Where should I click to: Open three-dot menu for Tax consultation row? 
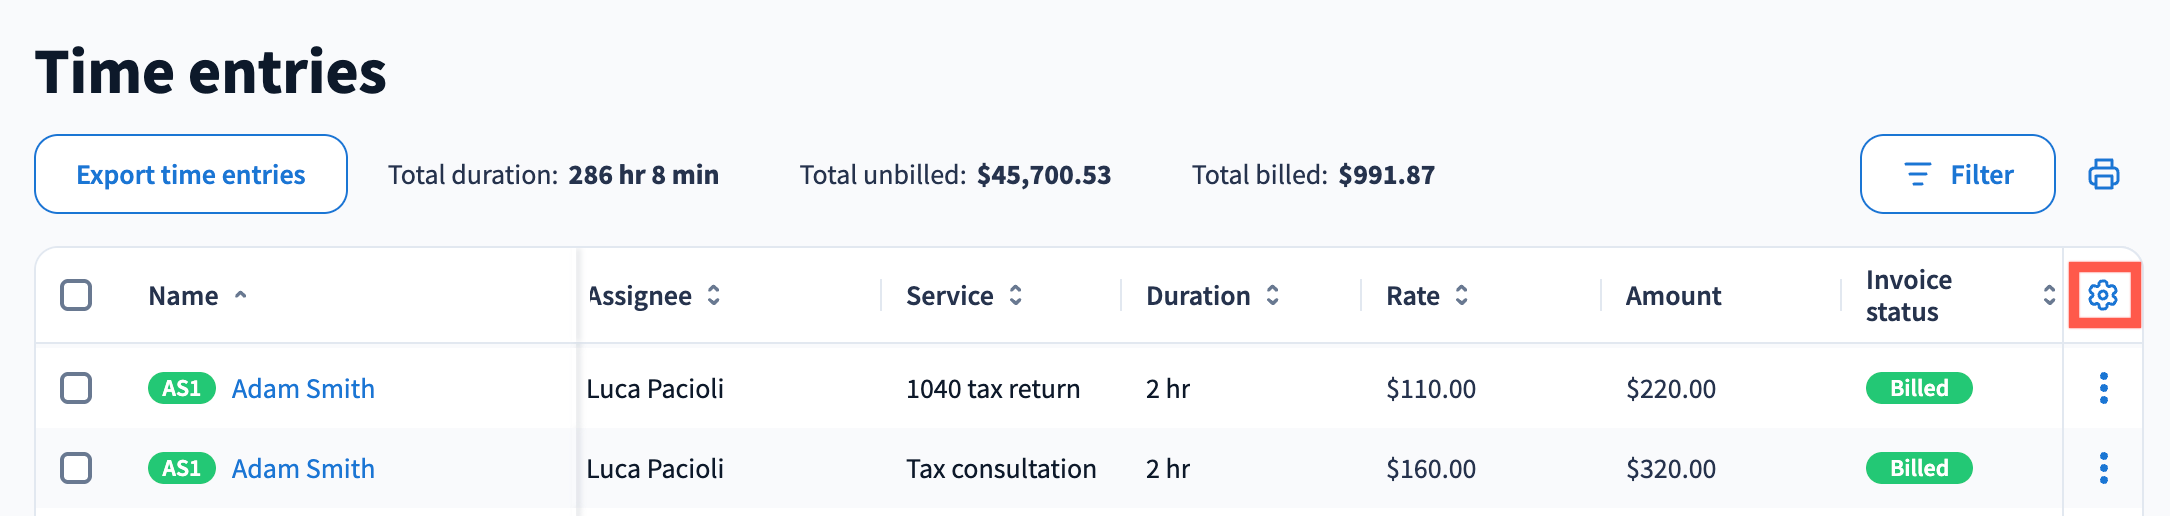point(2103,468)
